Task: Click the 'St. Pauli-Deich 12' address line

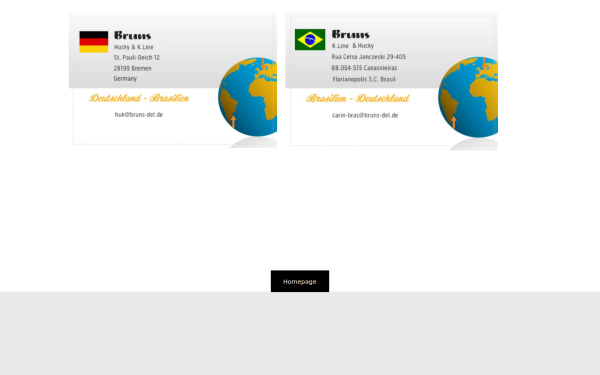Action: pos(137,58)
